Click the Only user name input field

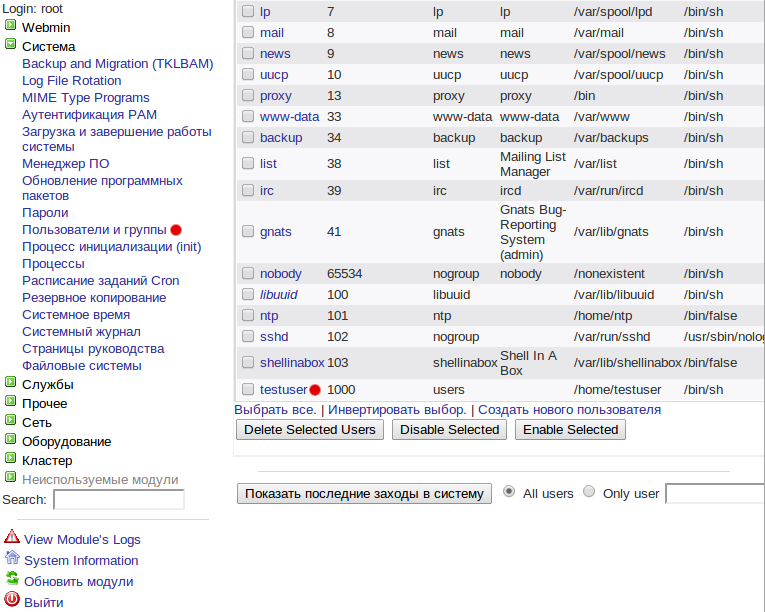715,493
